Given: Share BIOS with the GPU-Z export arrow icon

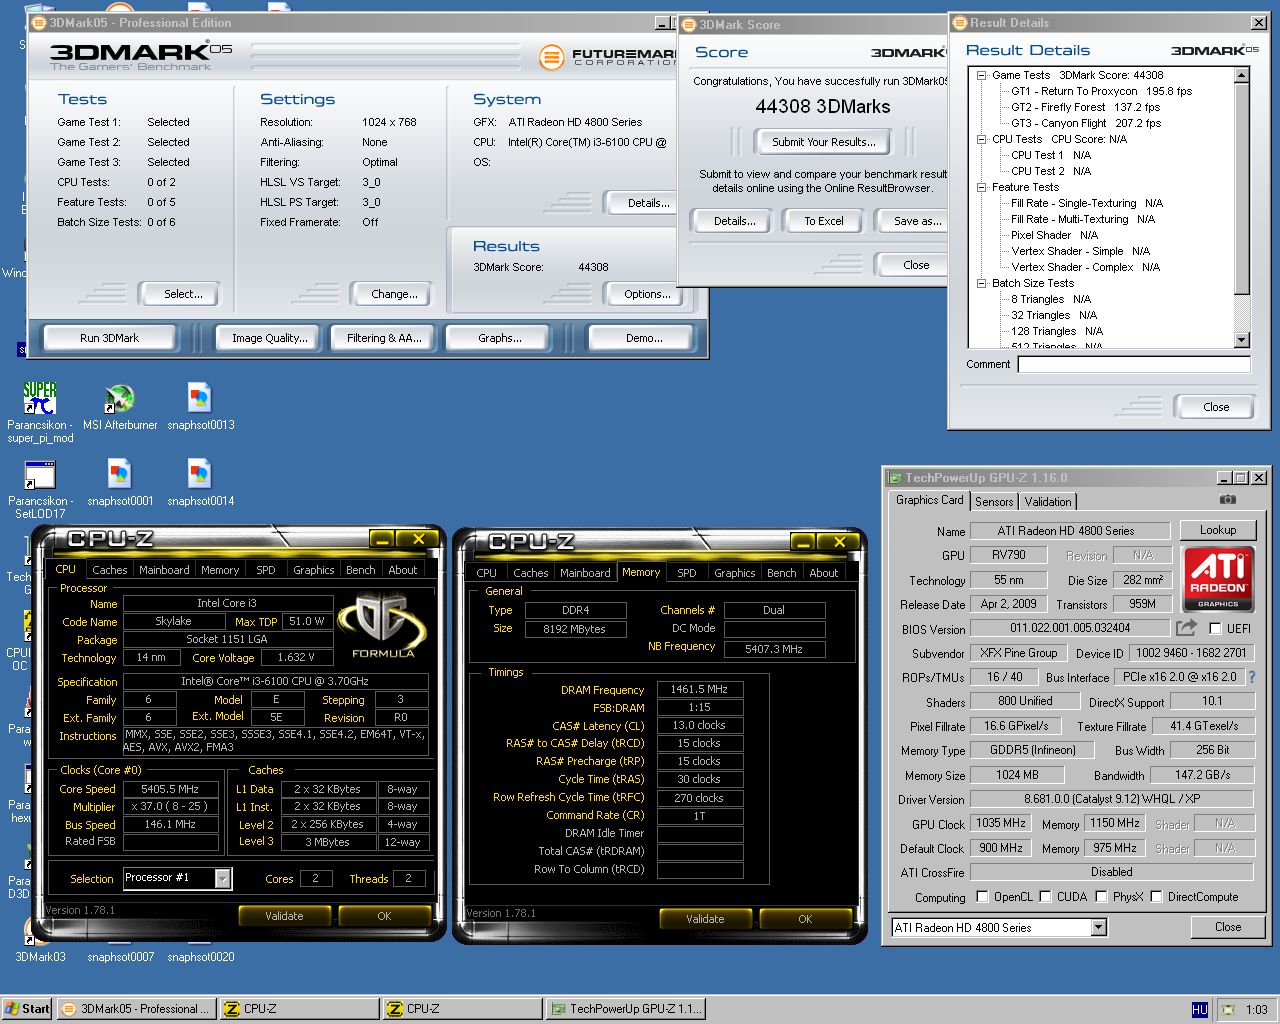Looking at the screenshot, I should point(1186,628).
